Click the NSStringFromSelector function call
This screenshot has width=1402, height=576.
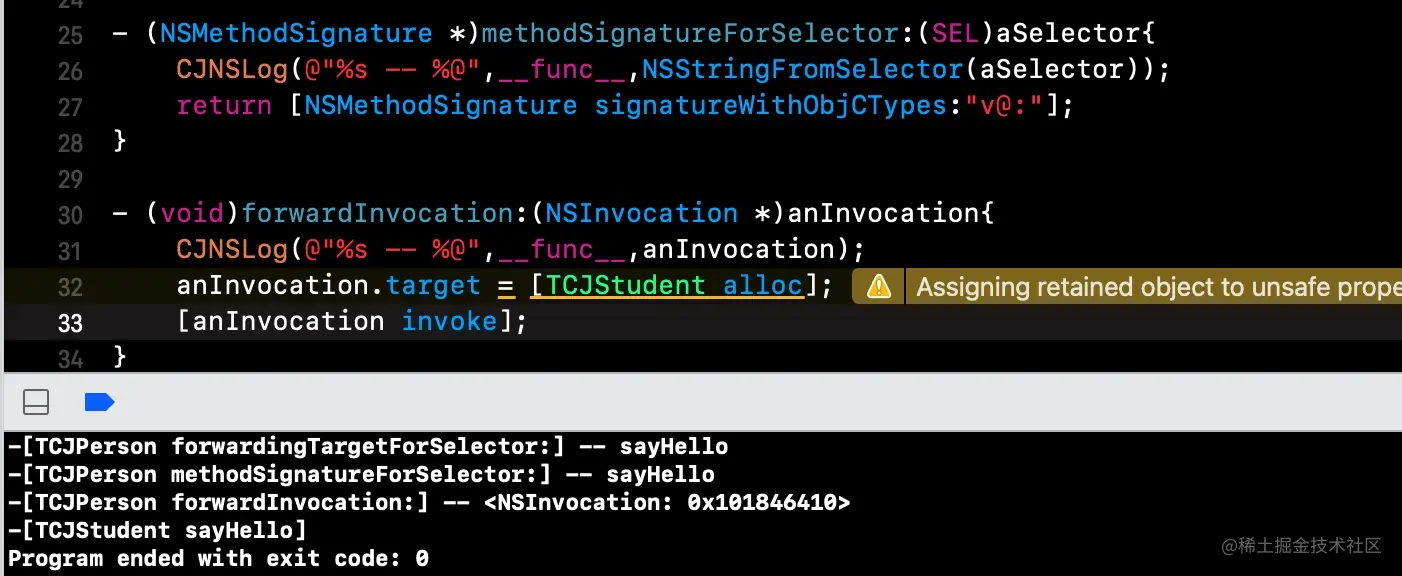(800, 69)
